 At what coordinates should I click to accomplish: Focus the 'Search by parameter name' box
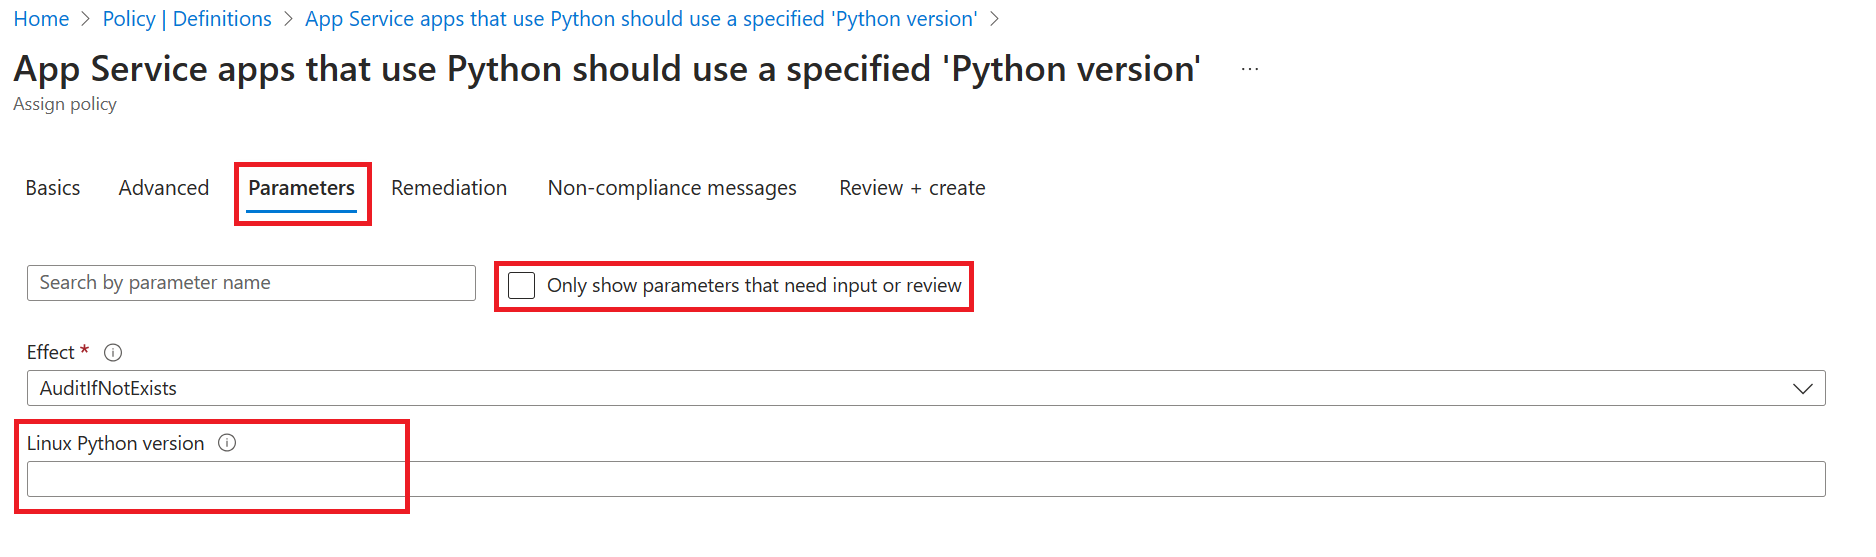(250, 283)
